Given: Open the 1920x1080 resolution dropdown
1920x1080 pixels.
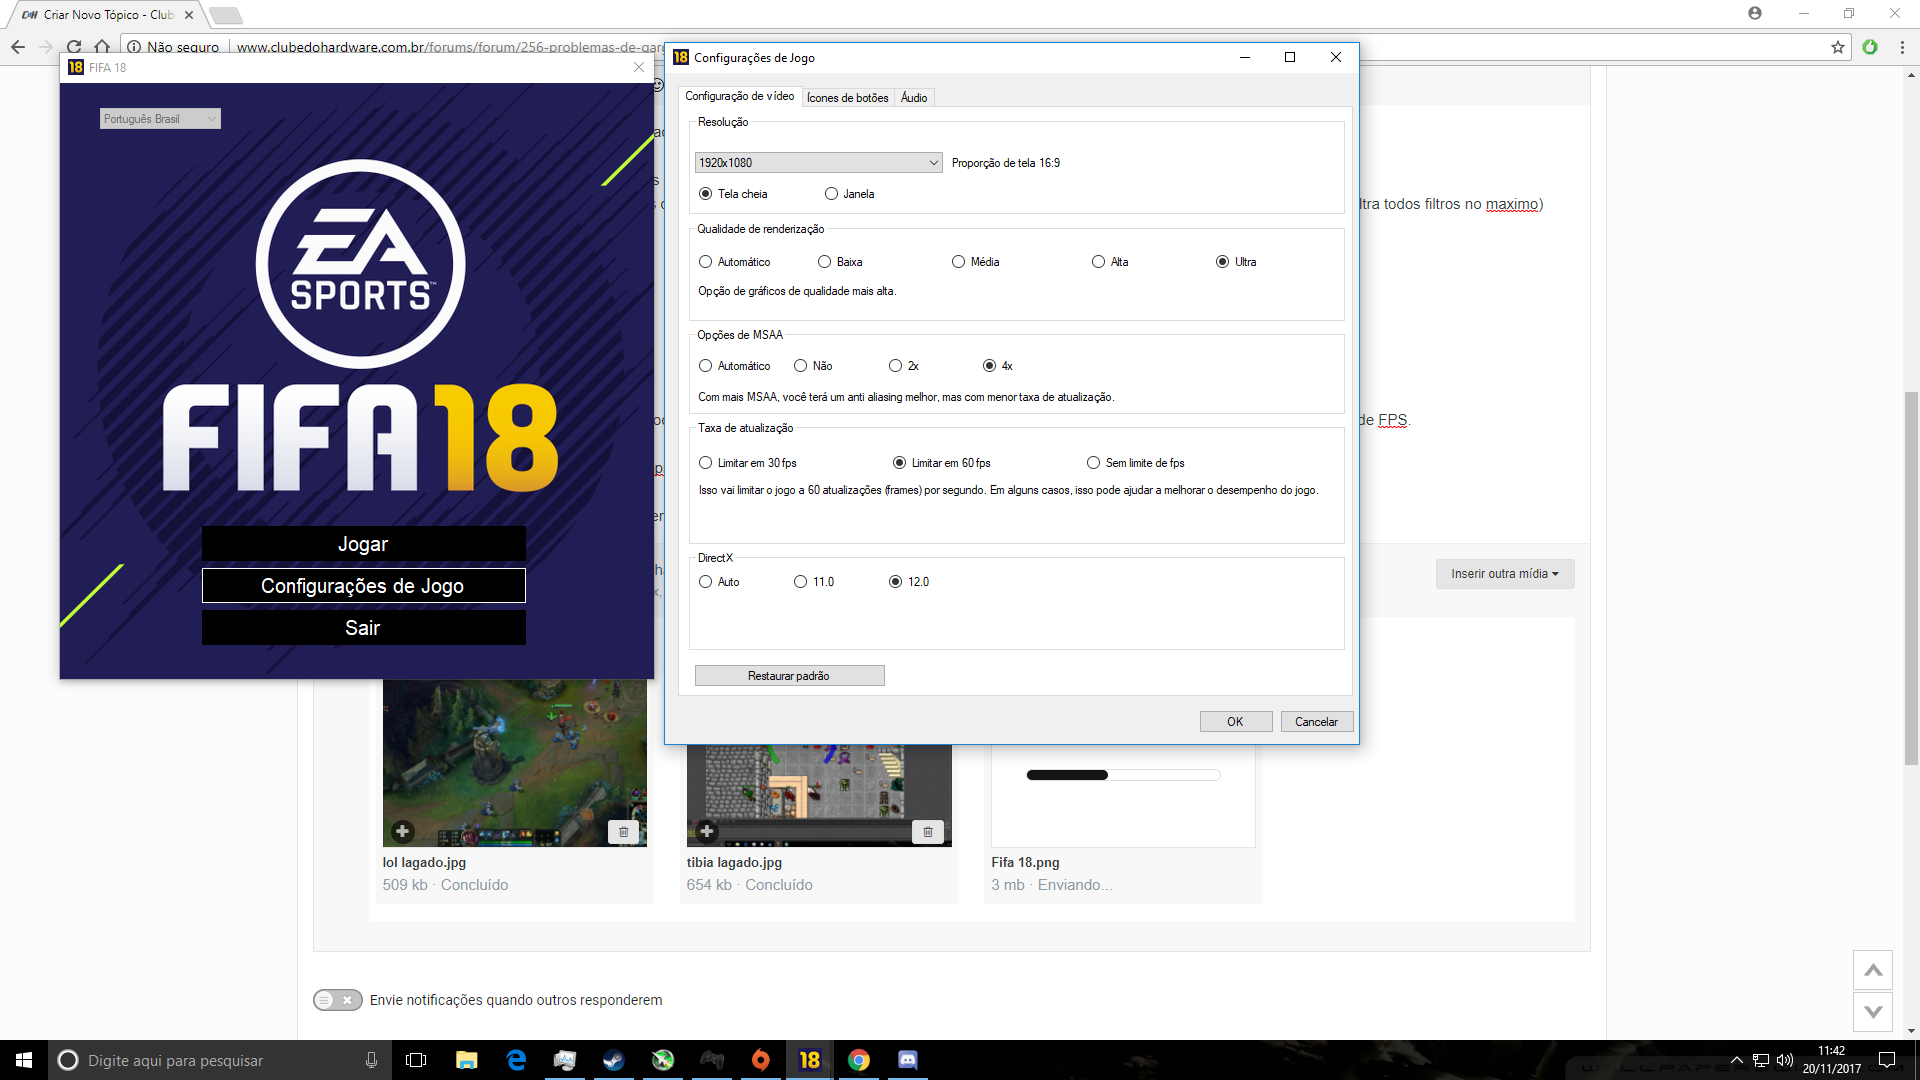Looking at the screenshot, I should click(x=818, y=162).
